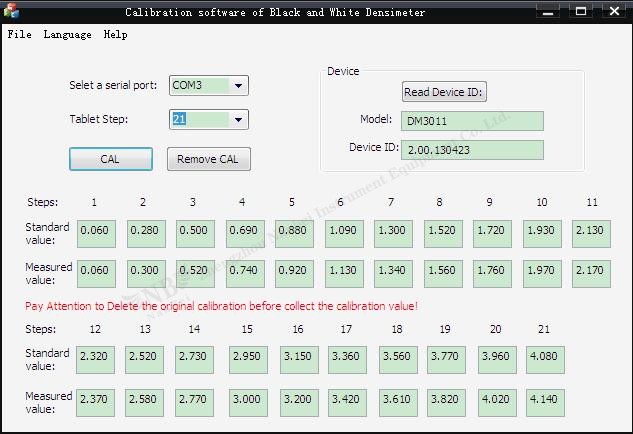Image resolution: width=633 pixels, height=434 pixels.
Task: Open the File menu
Action: [x=19, y=34]
